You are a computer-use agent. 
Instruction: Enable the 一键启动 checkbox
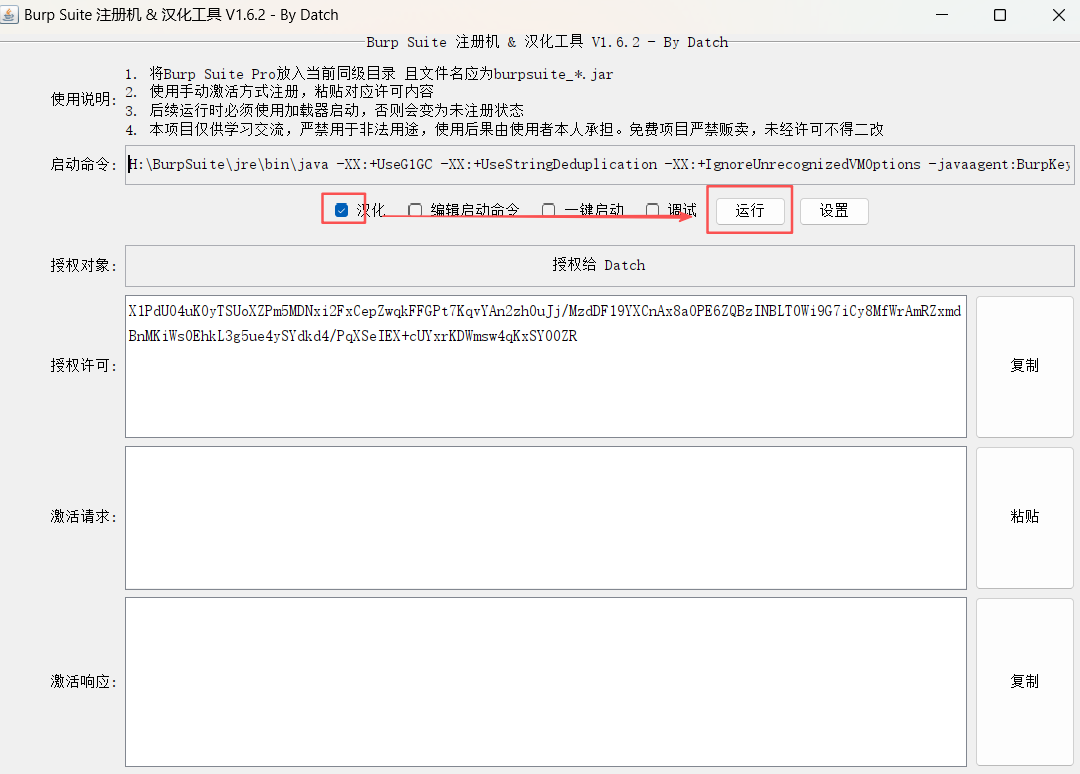tap(549, 210)
